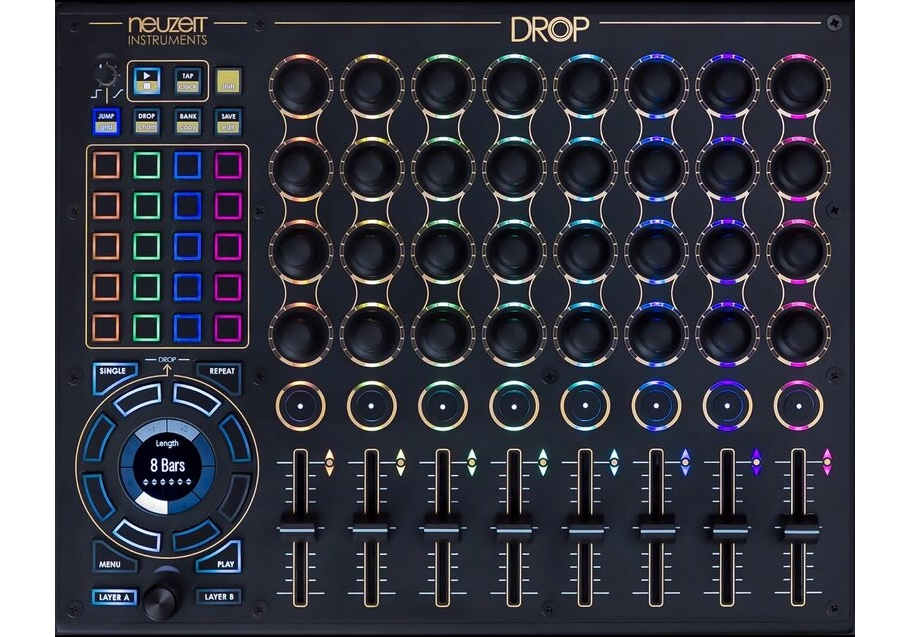Screen dimensions: 910x637
Task: Click the sixth-column blue knob, second row
Action: point(656,169)
